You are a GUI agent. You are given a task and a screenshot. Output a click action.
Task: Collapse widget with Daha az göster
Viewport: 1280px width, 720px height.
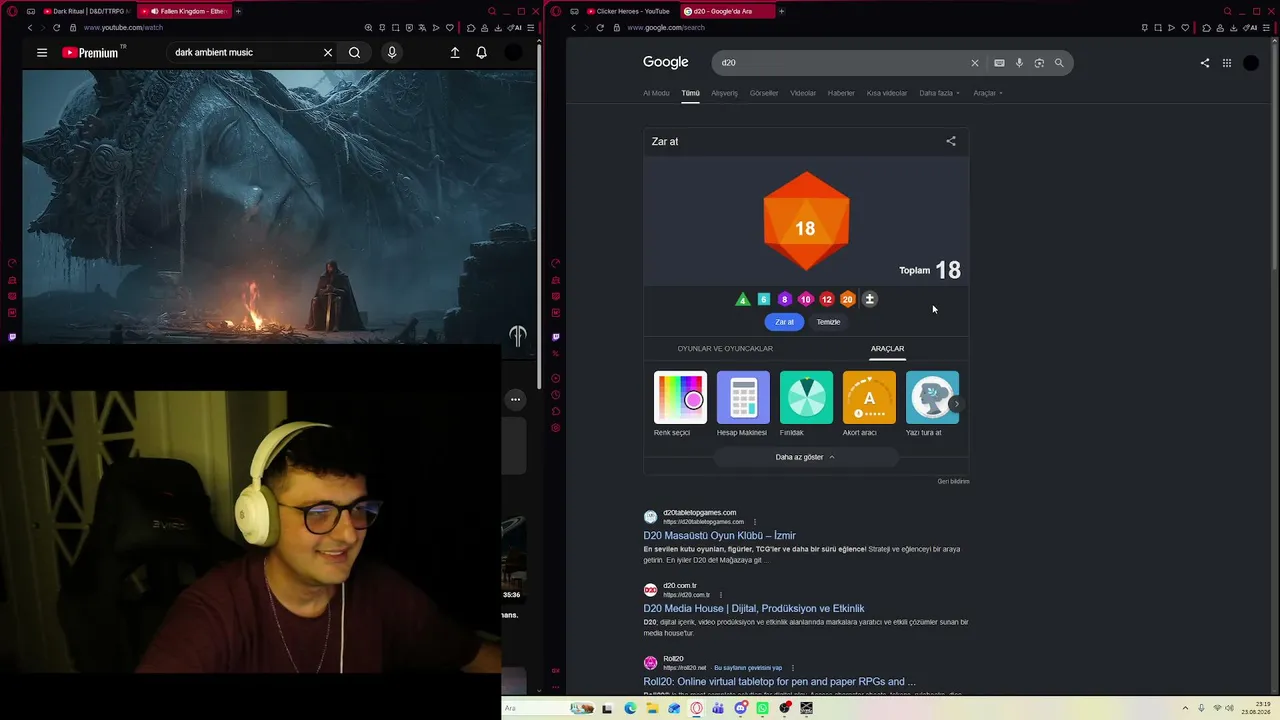tap(805, 457)
